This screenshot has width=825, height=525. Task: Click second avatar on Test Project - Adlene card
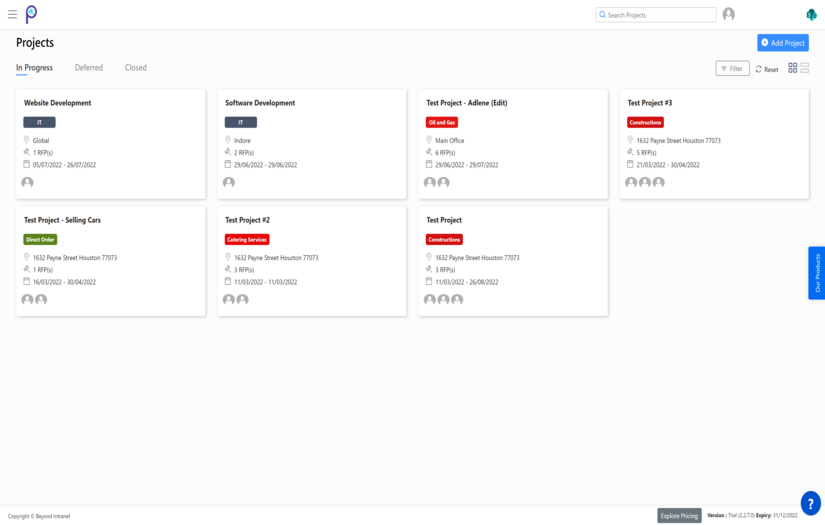click(444, 182)
